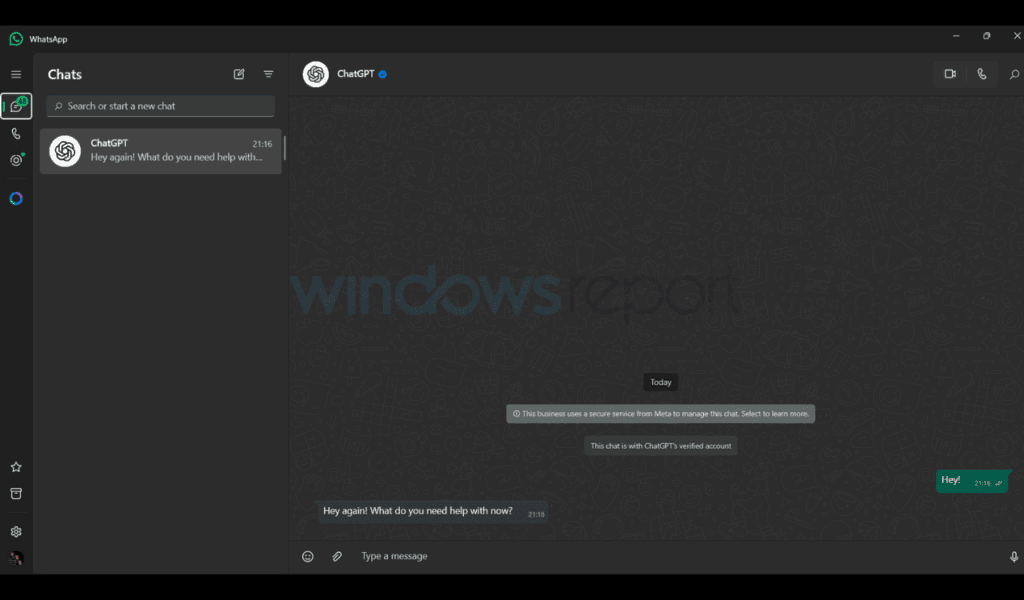
Task: Open the ChatGPT conversation in chat list
Action: point(161,151)
